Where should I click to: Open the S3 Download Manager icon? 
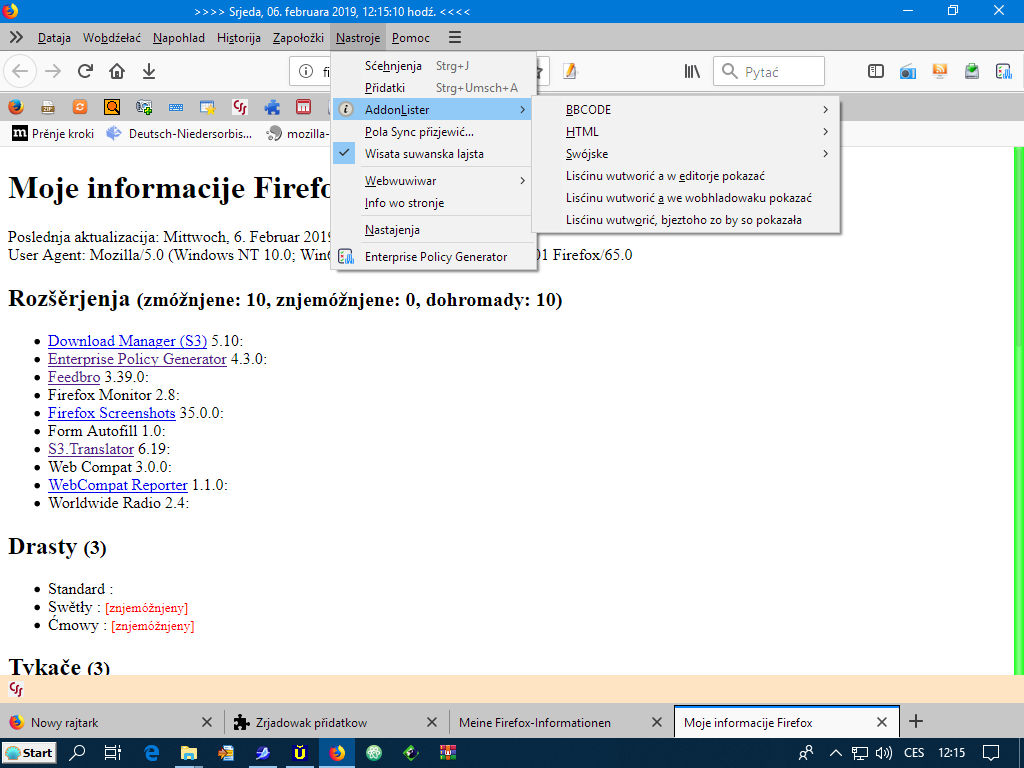tap(972, 71)
